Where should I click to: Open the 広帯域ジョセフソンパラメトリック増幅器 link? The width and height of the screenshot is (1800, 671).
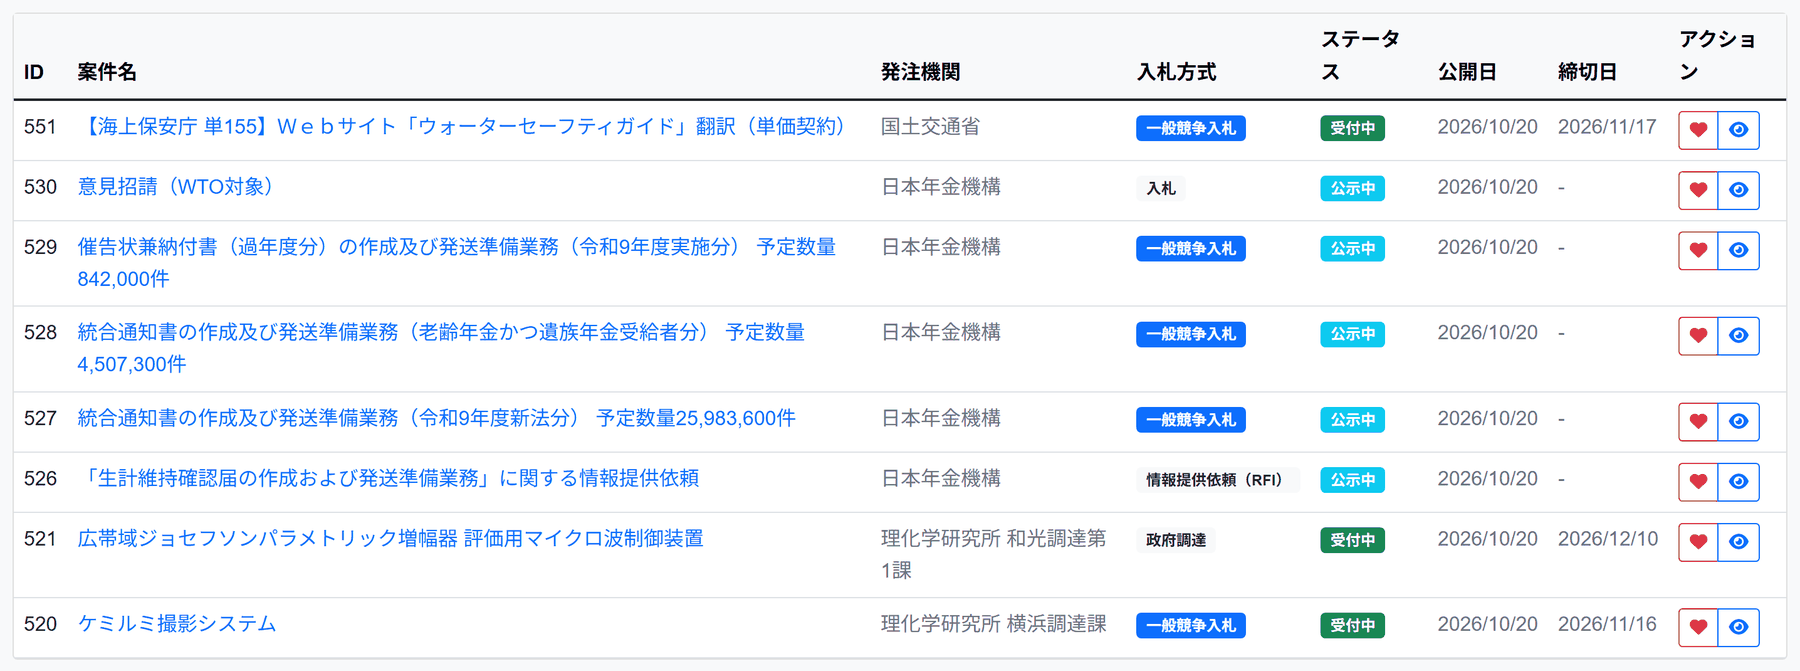(x=391, y=538)
